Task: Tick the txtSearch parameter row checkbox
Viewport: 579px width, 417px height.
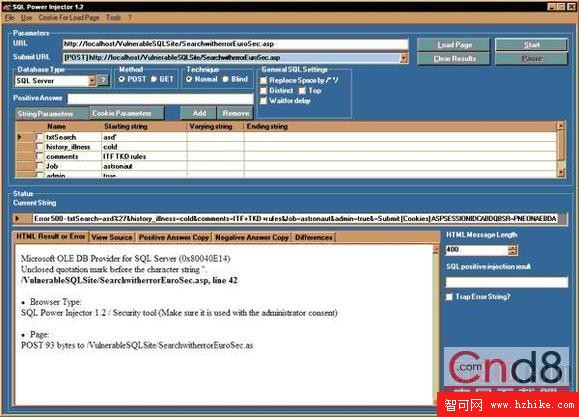Action: tap(39, 137)
